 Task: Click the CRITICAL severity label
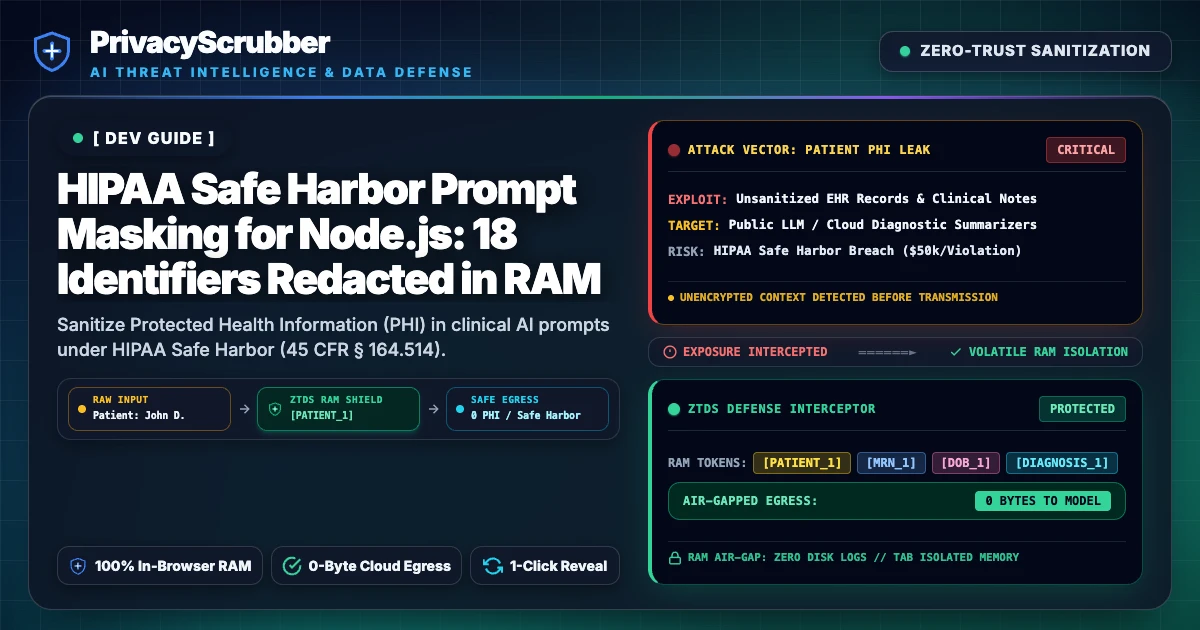click(x=1086, y=150)
